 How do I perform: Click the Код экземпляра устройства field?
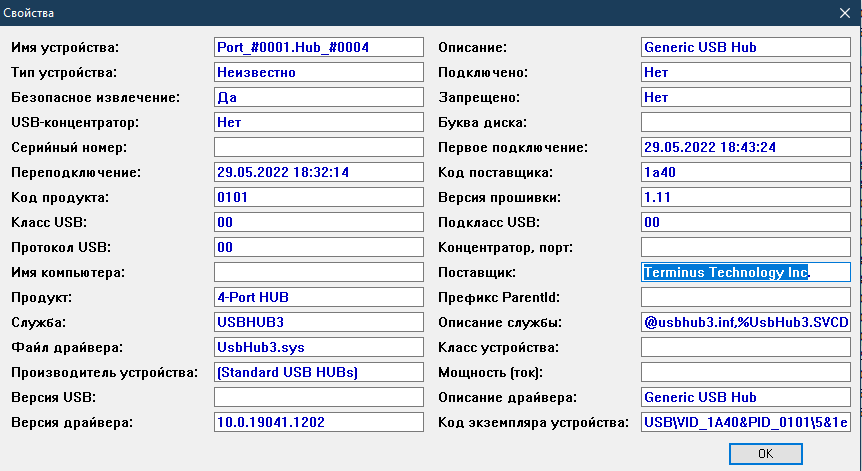click(x=746, y=422)
